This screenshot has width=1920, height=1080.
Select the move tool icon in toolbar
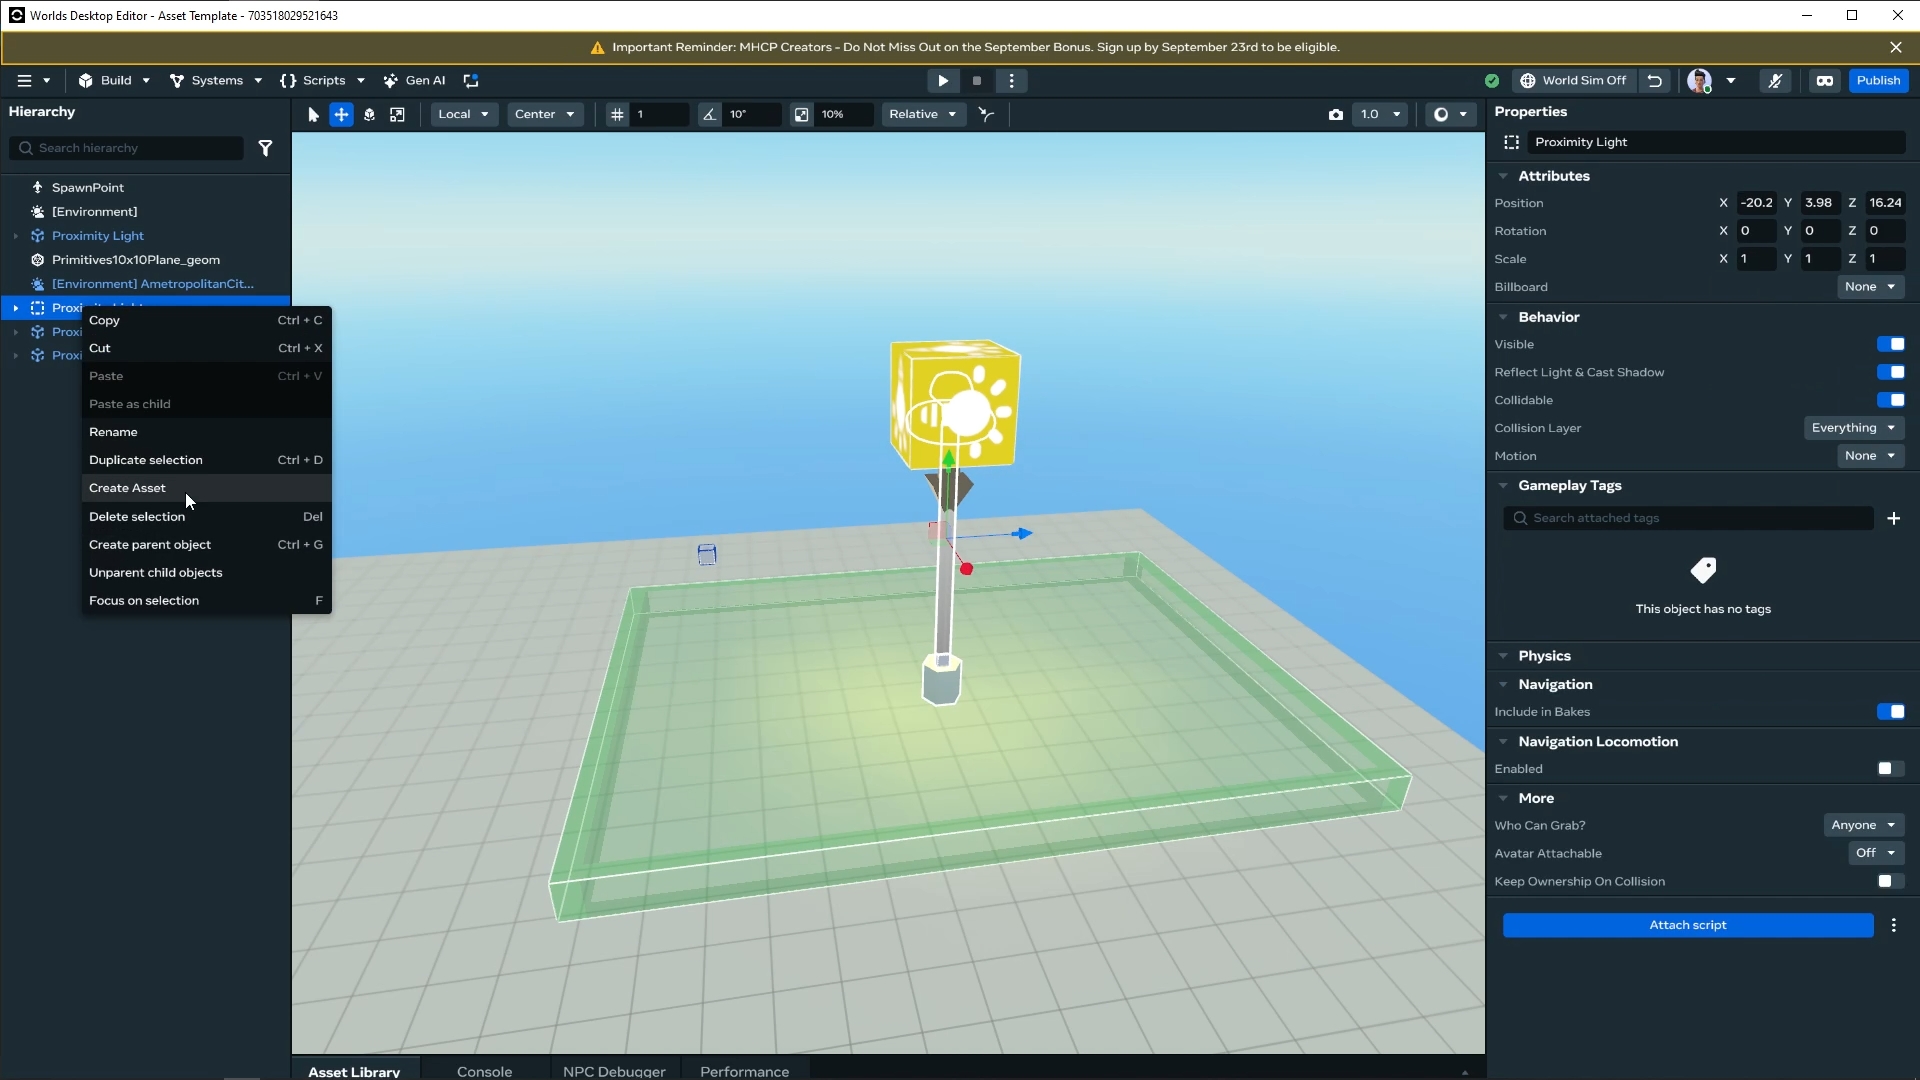[x=341, y=114]
